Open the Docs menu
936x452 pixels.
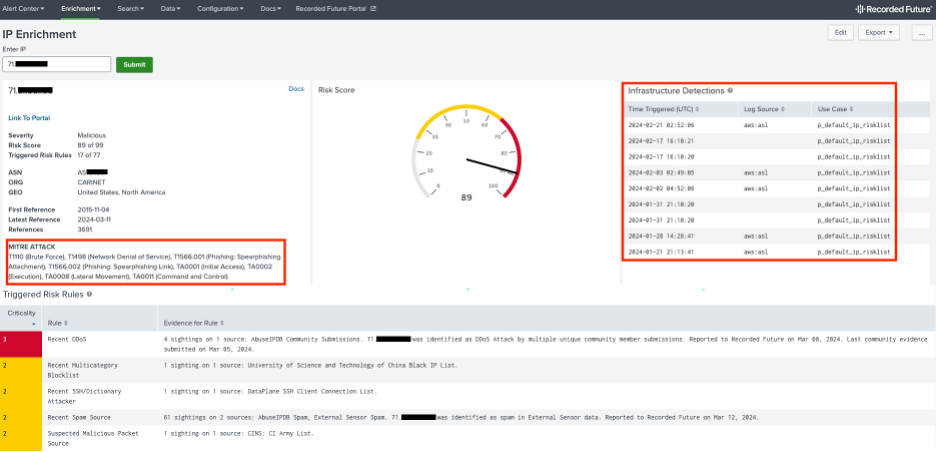[x=270, y=9]
